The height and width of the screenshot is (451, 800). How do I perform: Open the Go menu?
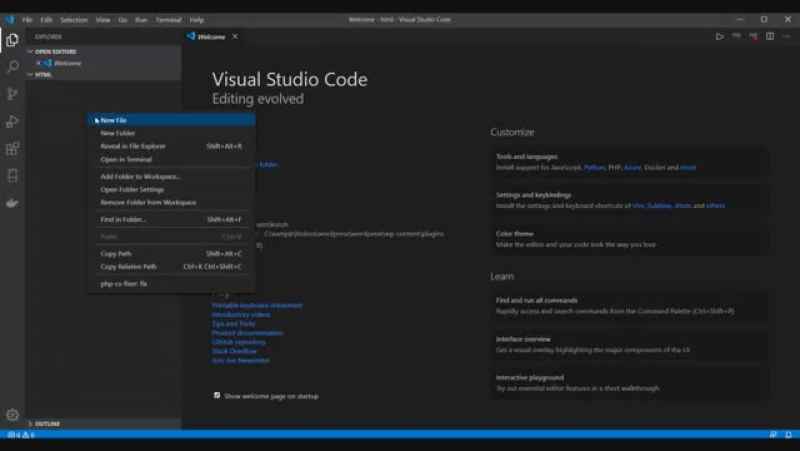tap(123, 19)
